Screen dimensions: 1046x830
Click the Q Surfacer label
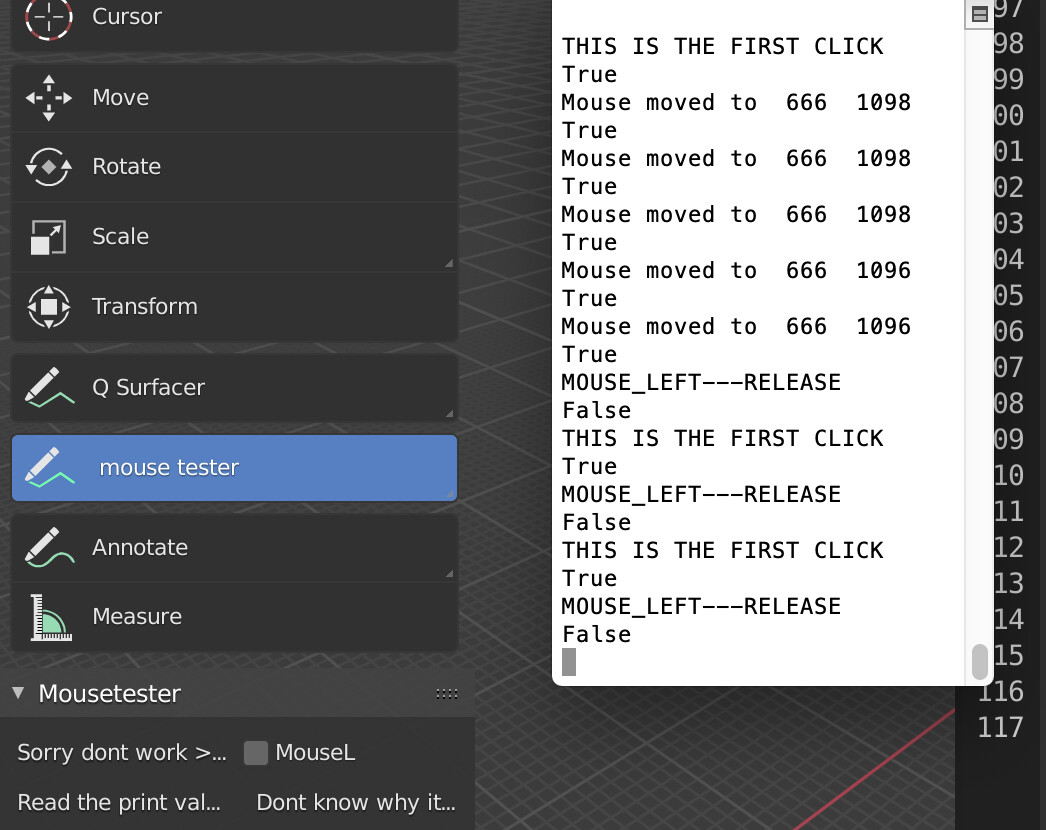[148, 387]
